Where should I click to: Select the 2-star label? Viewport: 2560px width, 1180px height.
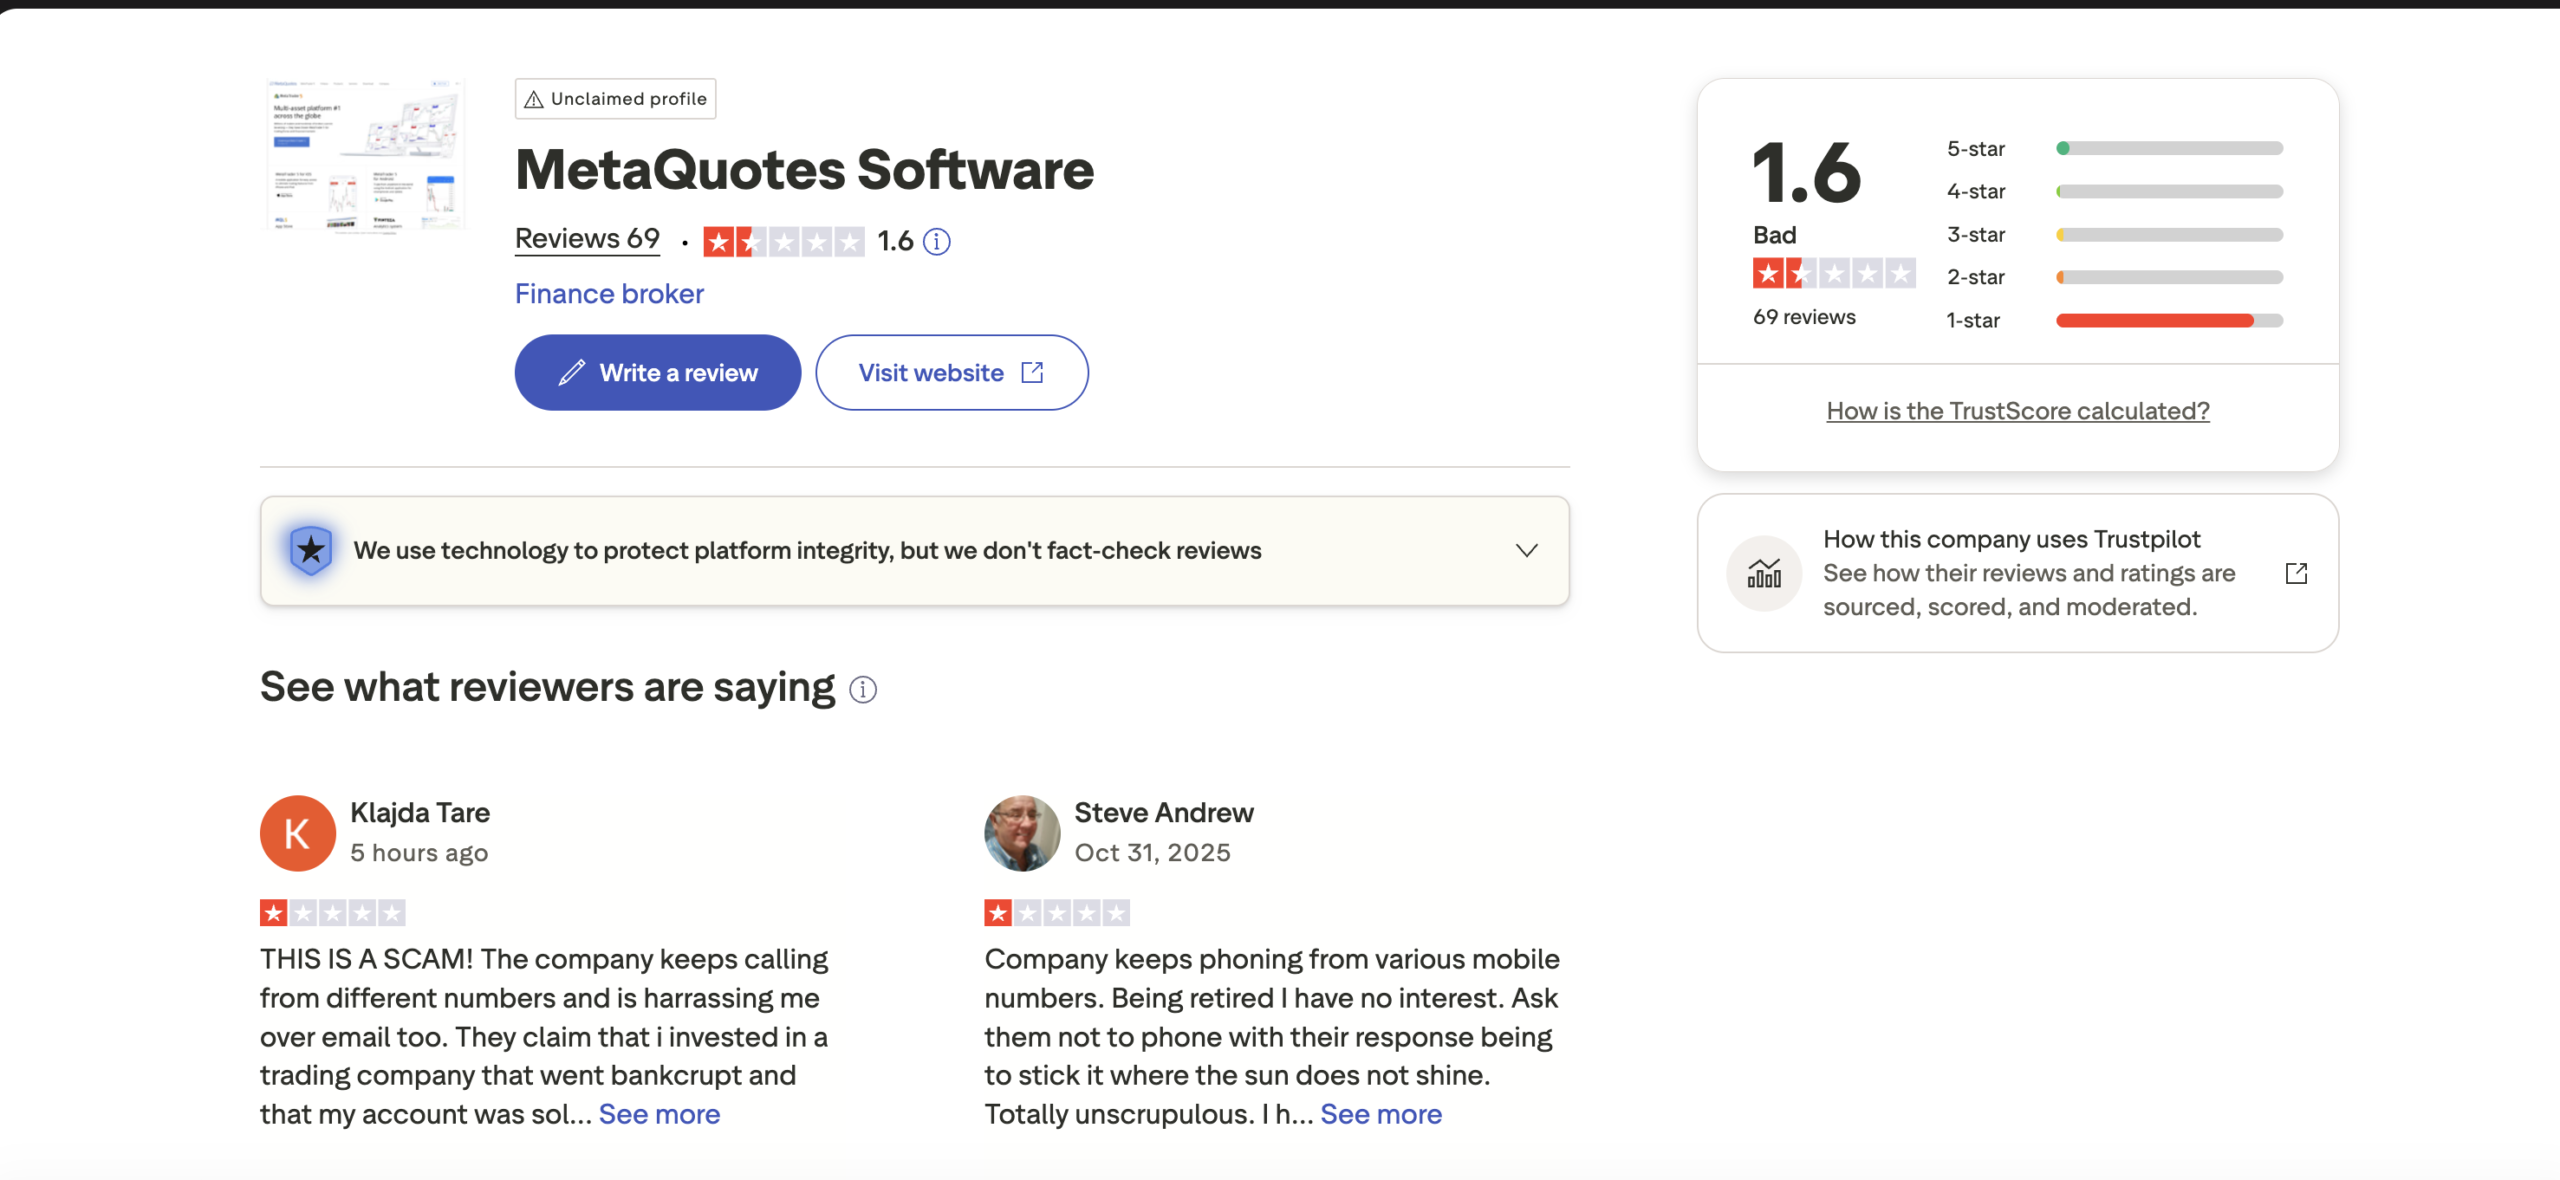tap(1975, 277)
